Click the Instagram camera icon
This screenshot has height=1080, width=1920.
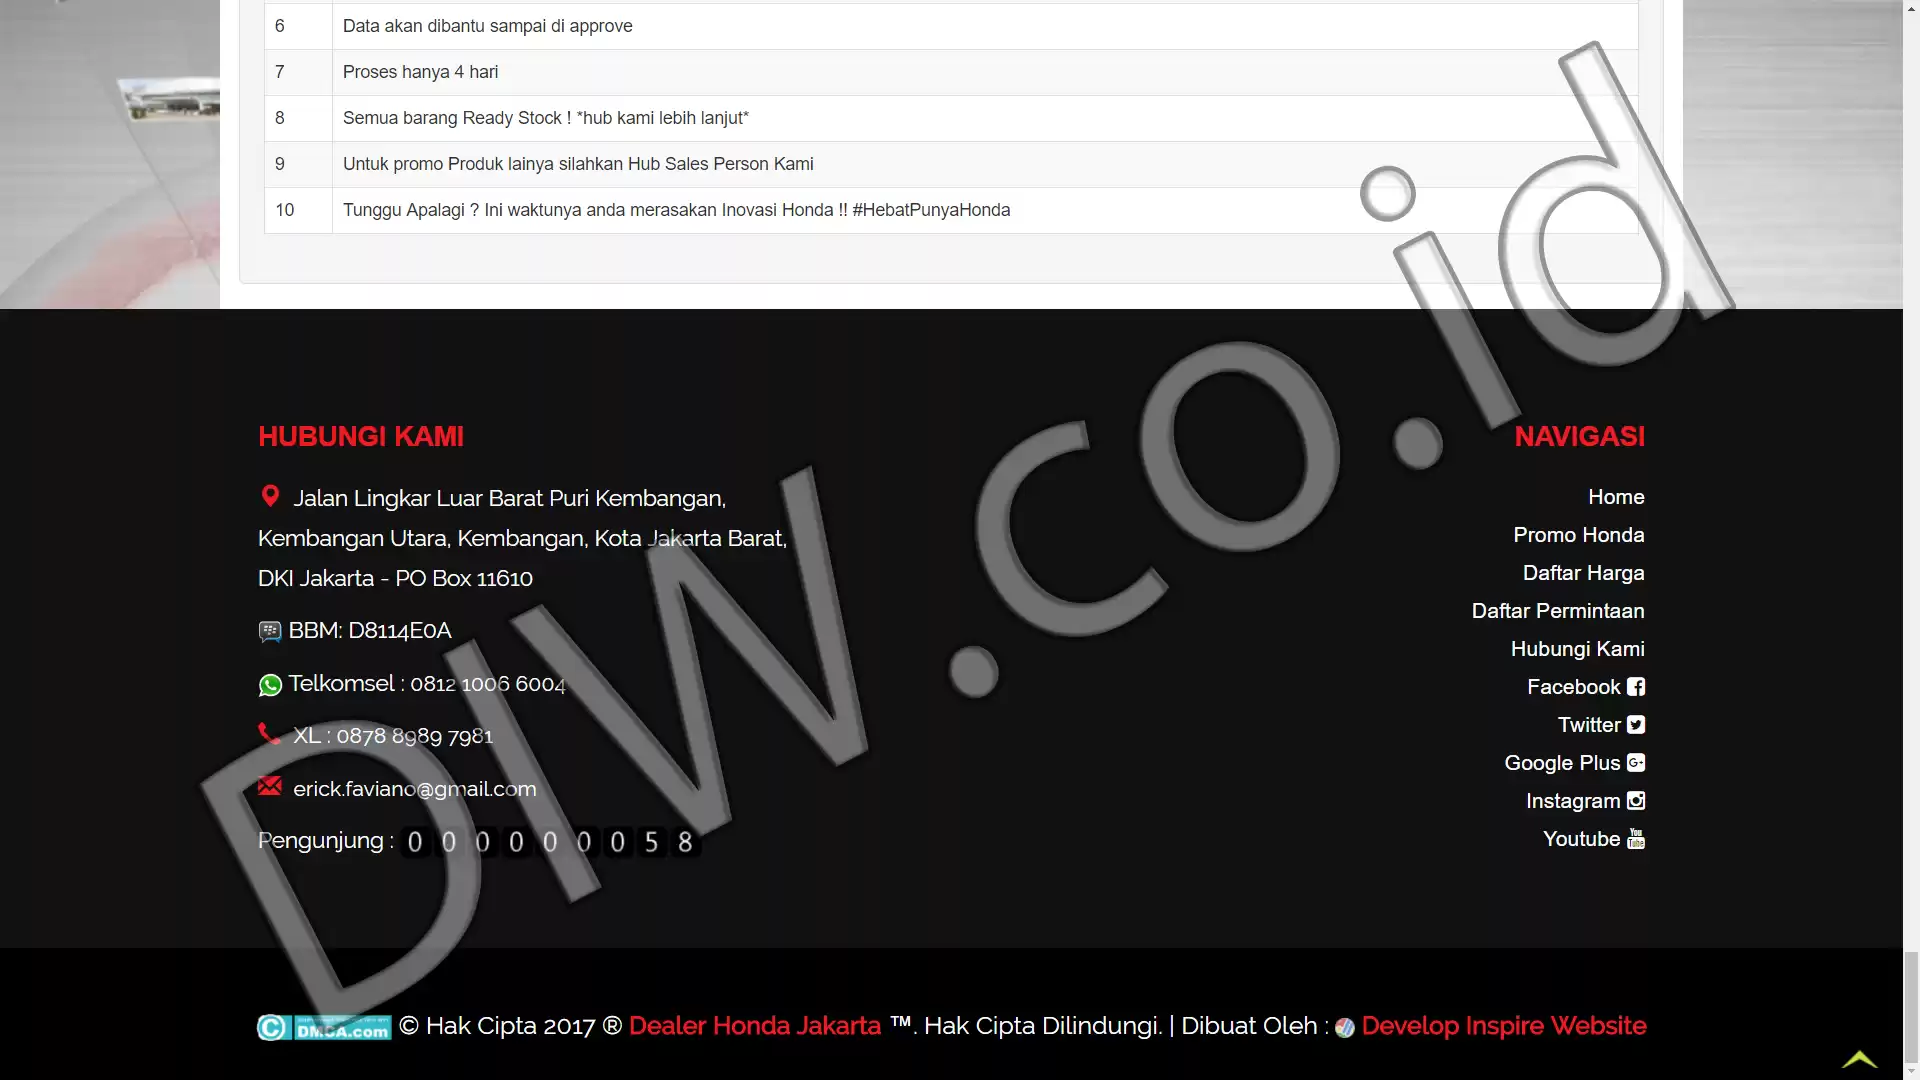(1636, 801)
